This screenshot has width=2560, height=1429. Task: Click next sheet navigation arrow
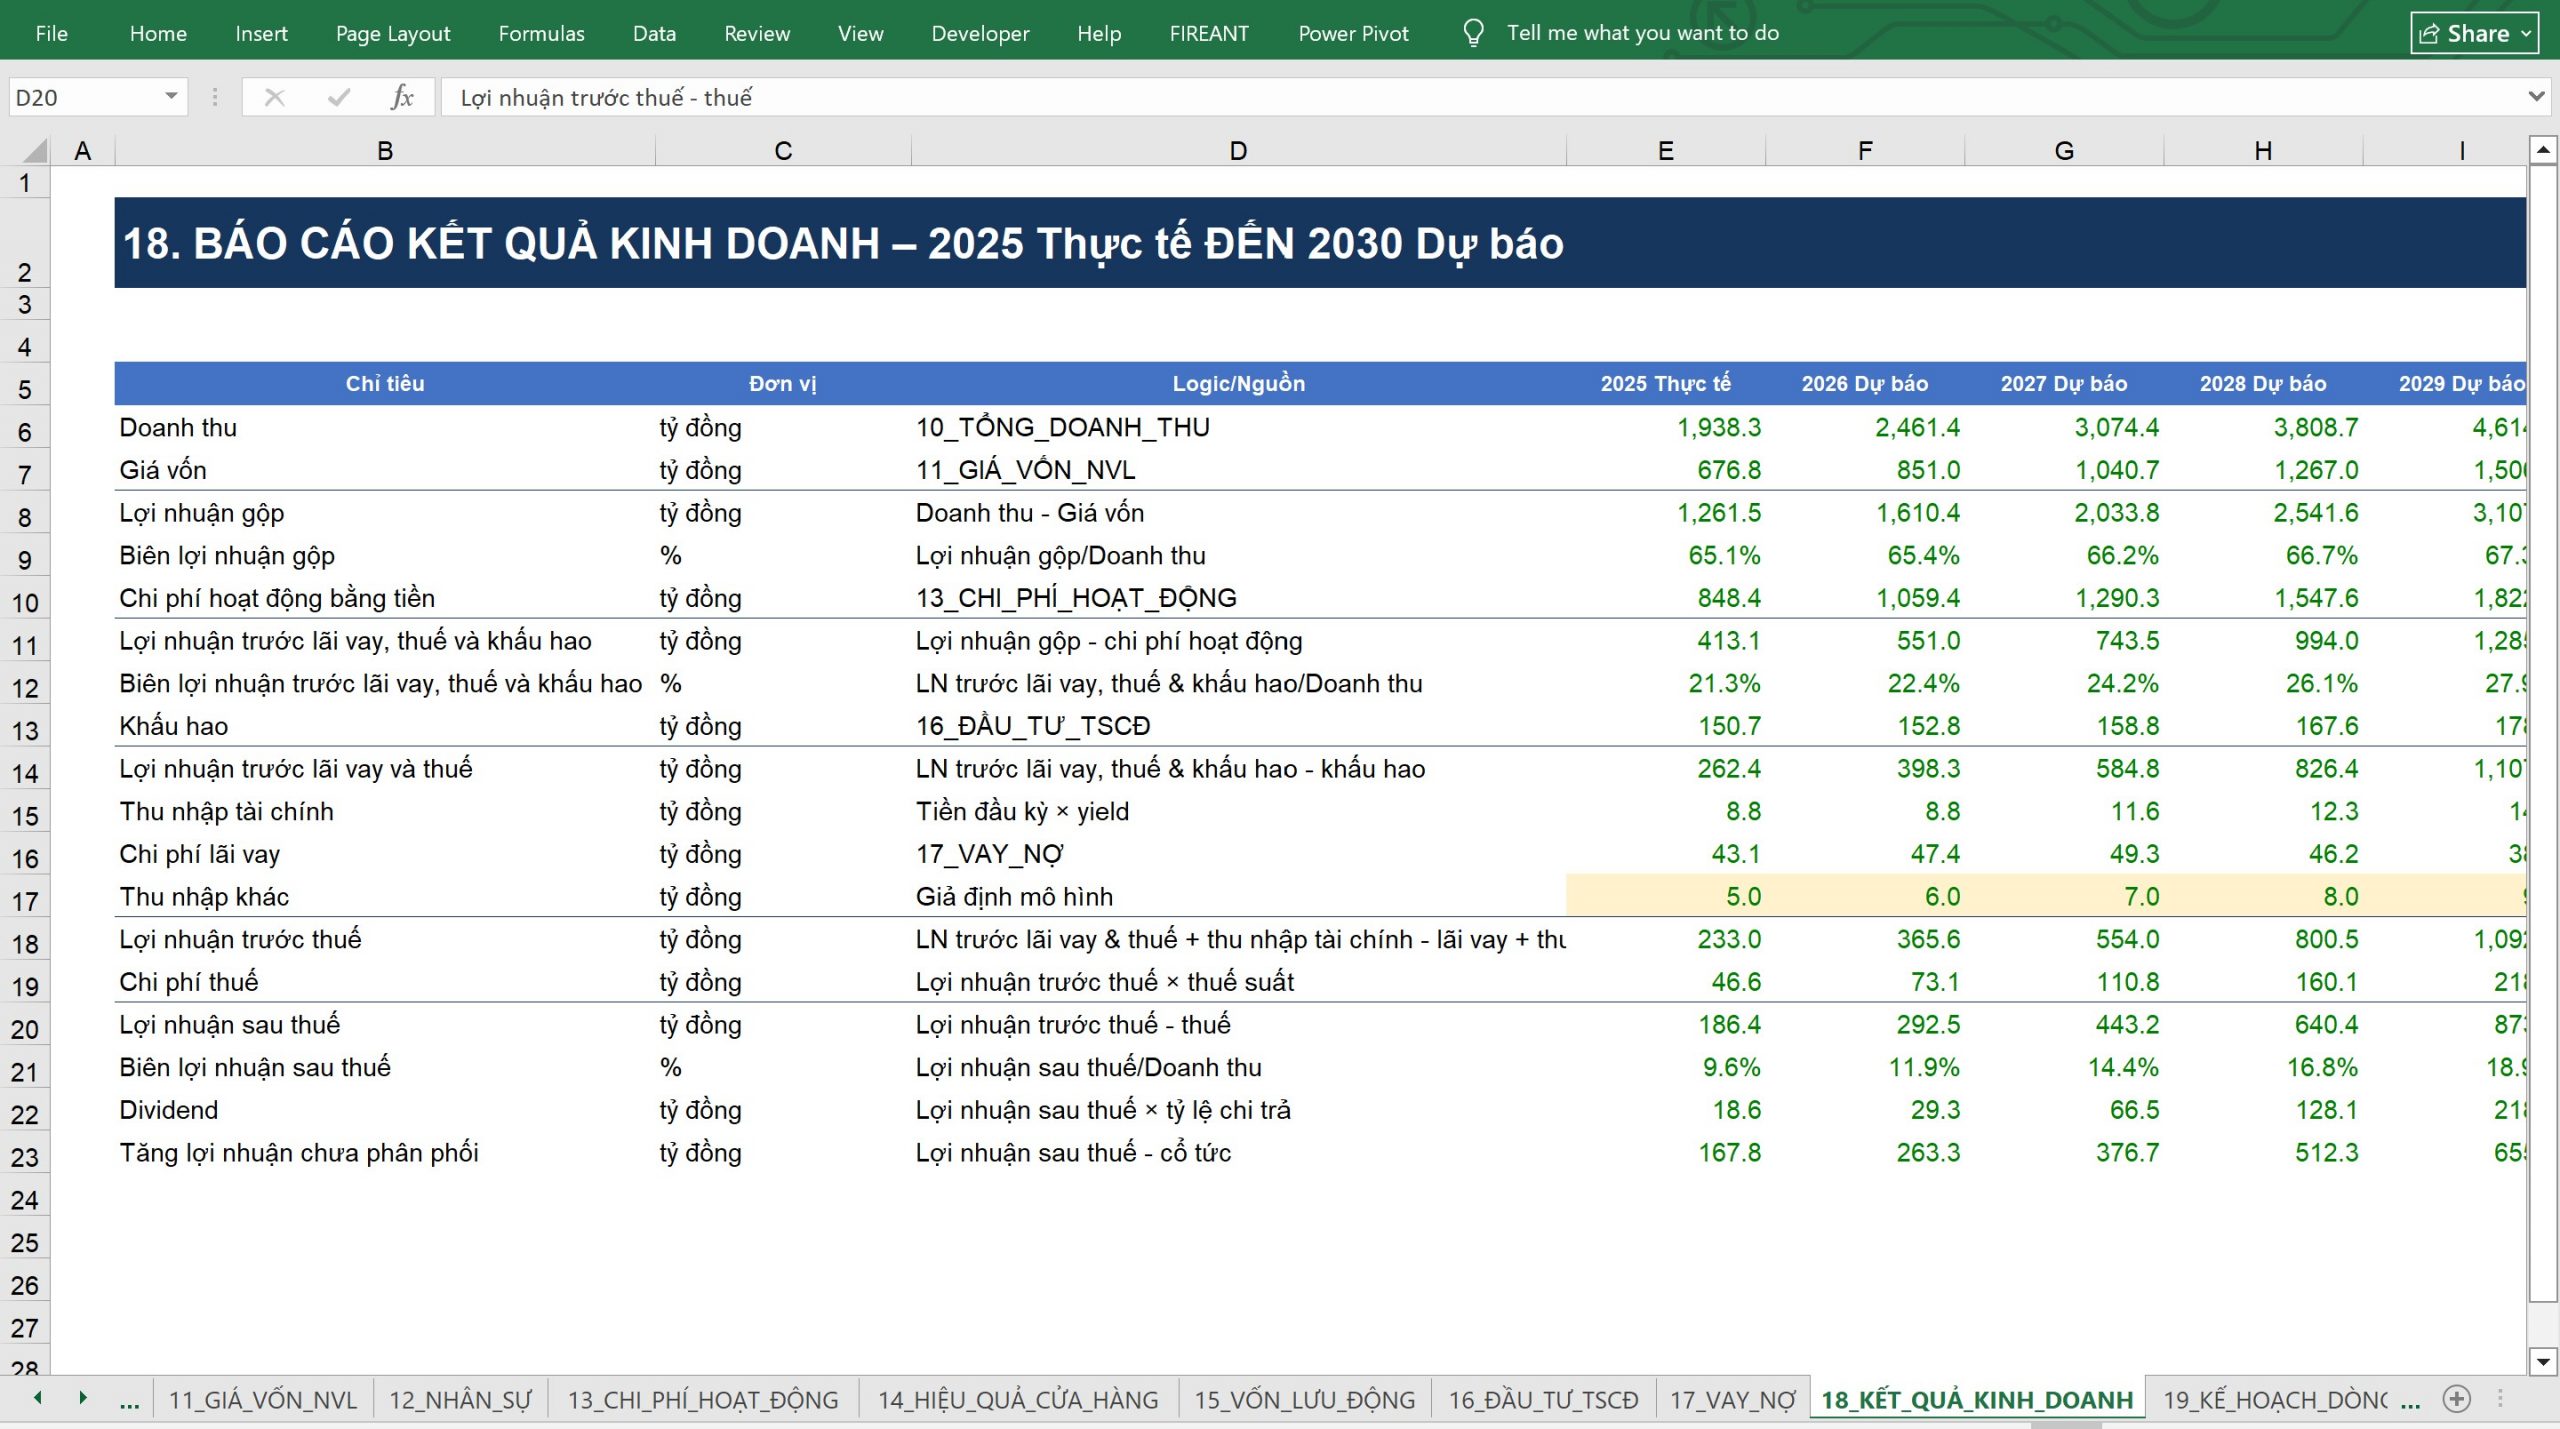pyautogui.click(x=83, y=1398)
